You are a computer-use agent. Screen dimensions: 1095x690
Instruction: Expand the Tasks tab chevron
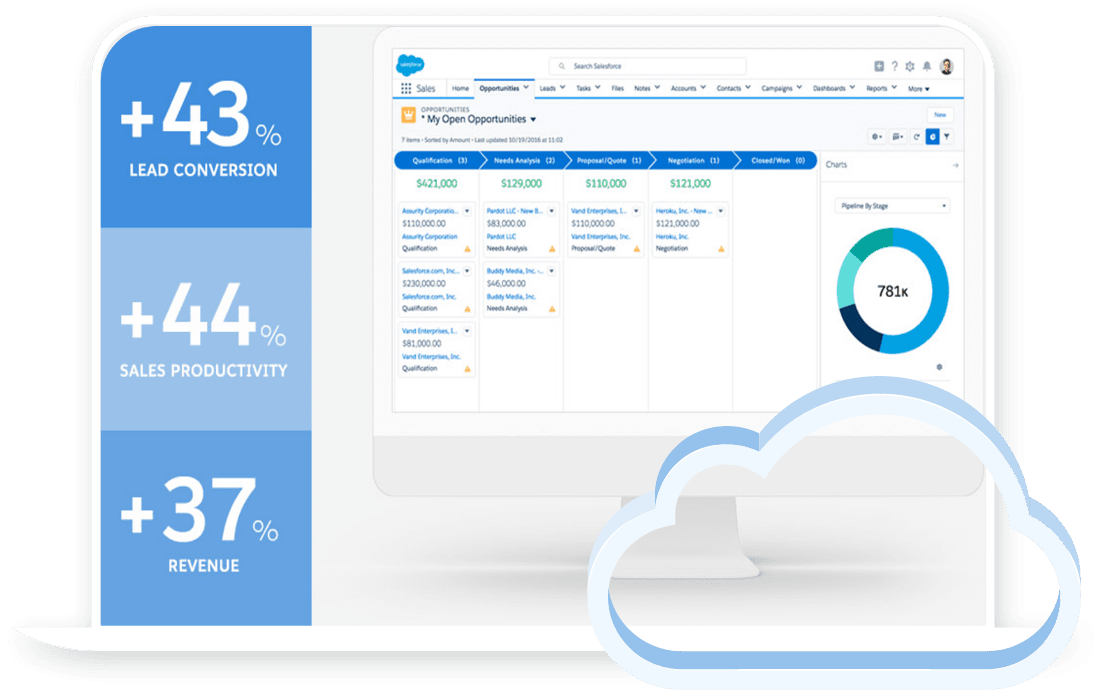598,88
